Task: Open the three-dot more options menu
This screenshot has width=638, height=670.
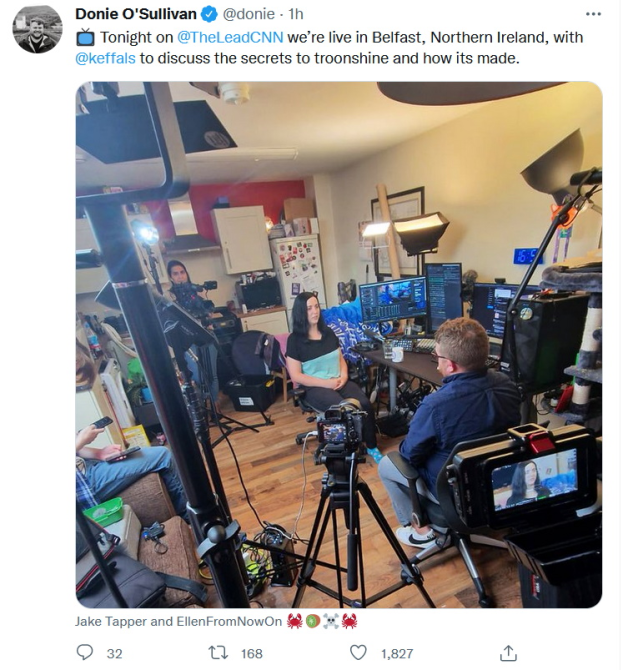Action: point(593,14)
